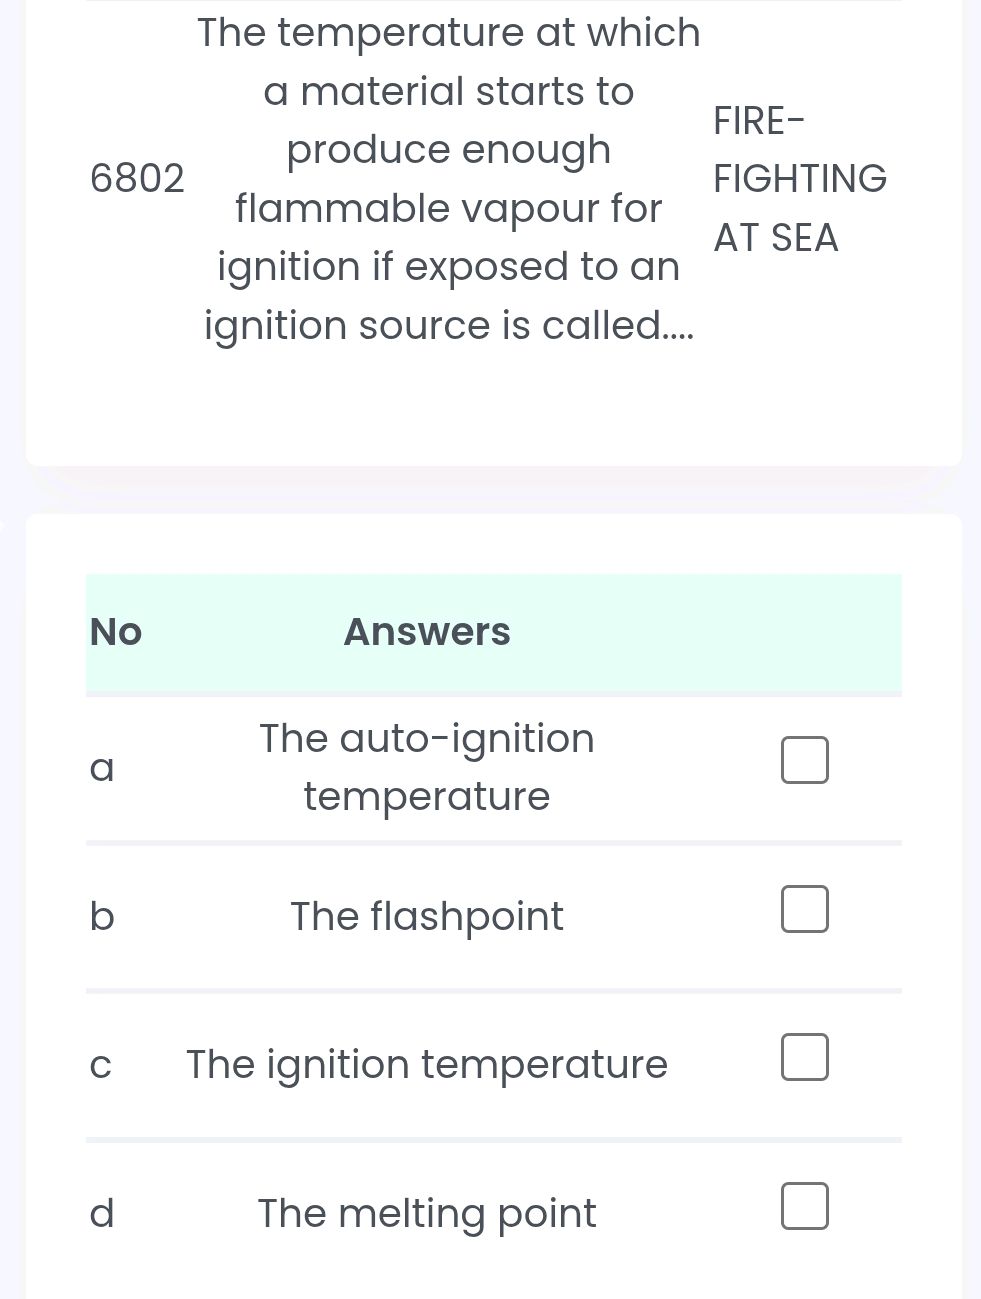Click the "FIRE-FIGHTING AT SEA" category label
Viewport: 981px width, 1299px height.
(x=799, y=179)
